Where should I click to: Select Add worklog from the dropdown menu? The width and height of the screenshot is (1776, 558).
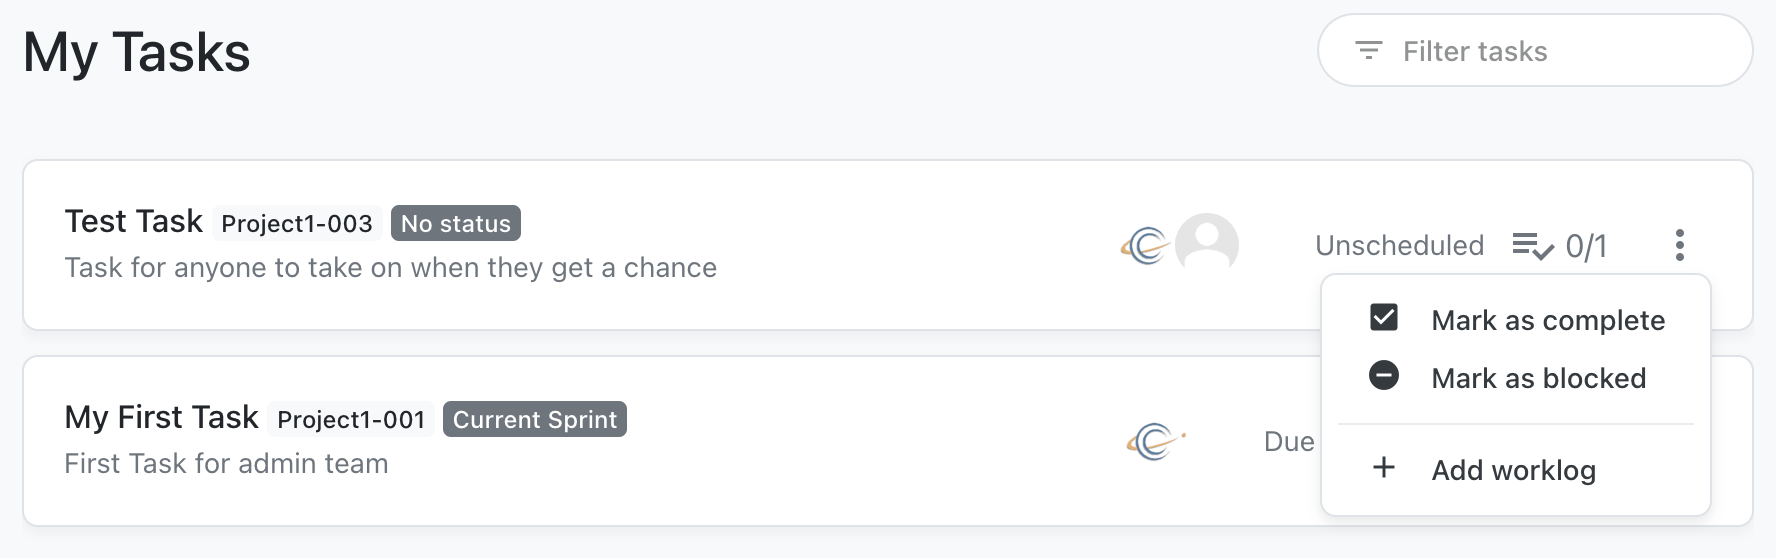click(x=1516, y=470)
